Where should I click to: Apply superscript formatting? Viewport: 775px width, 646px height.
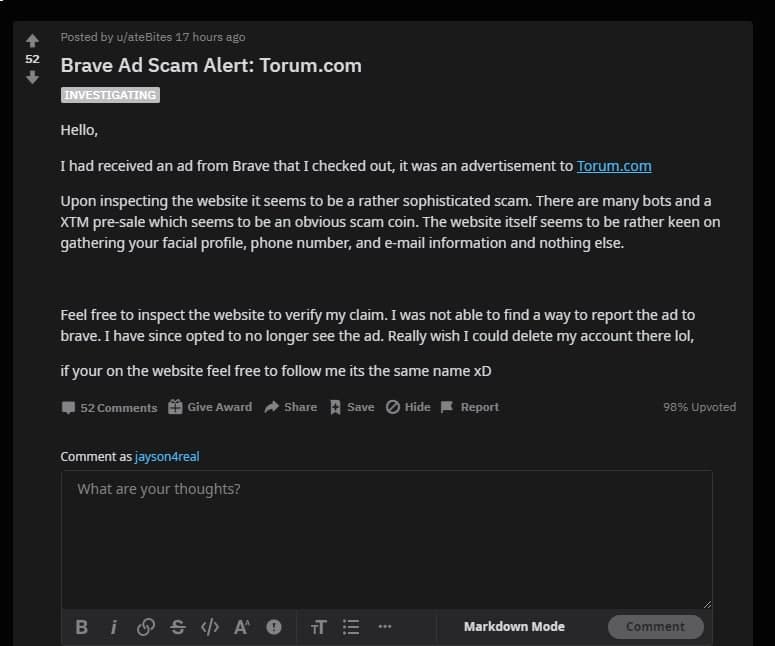242,627
